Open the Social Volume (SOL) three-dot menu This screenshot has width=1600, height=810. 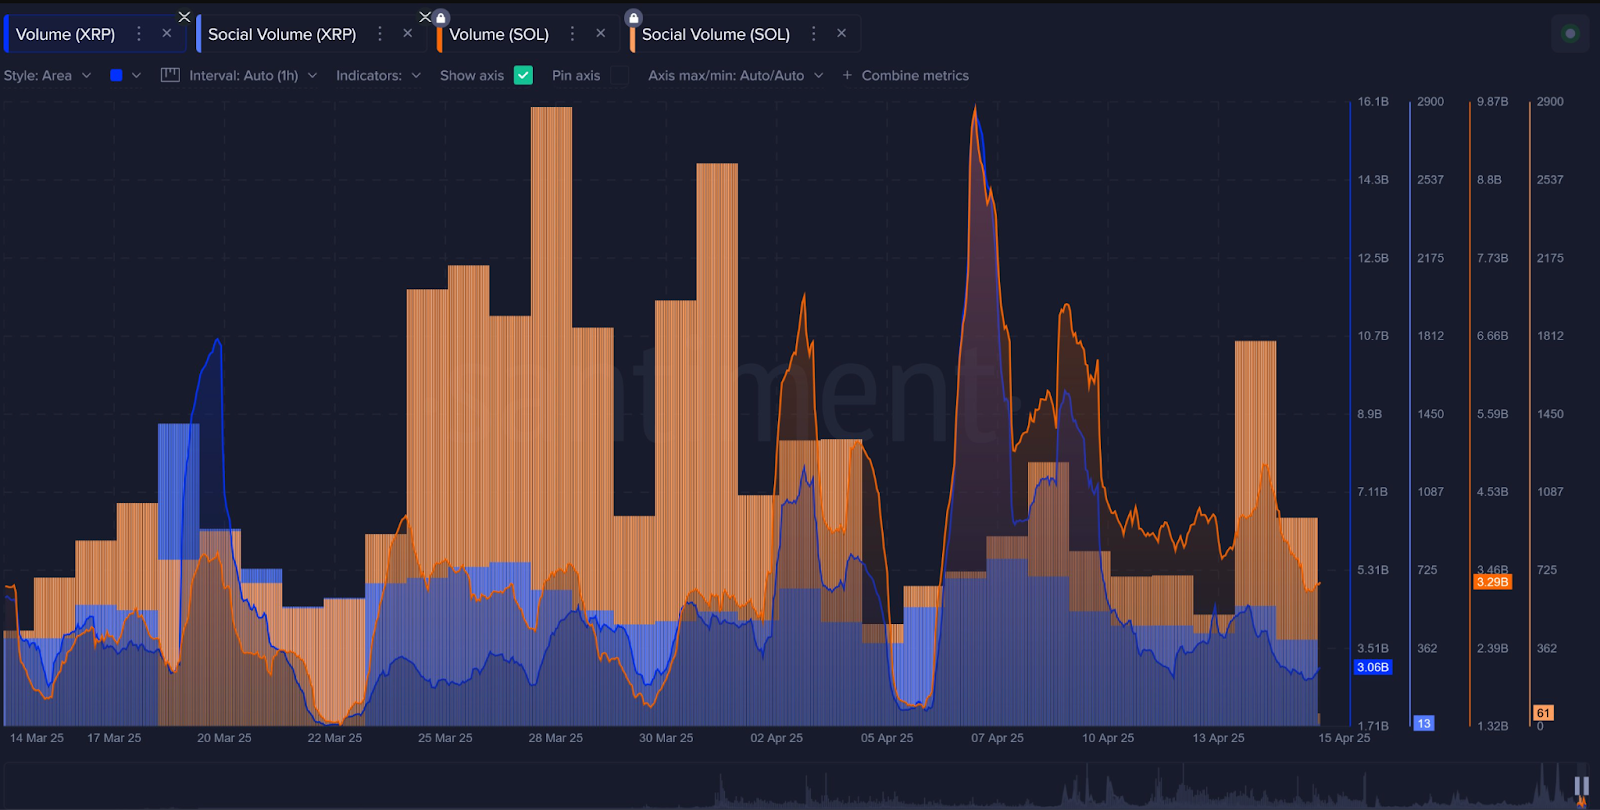[813, 34]
